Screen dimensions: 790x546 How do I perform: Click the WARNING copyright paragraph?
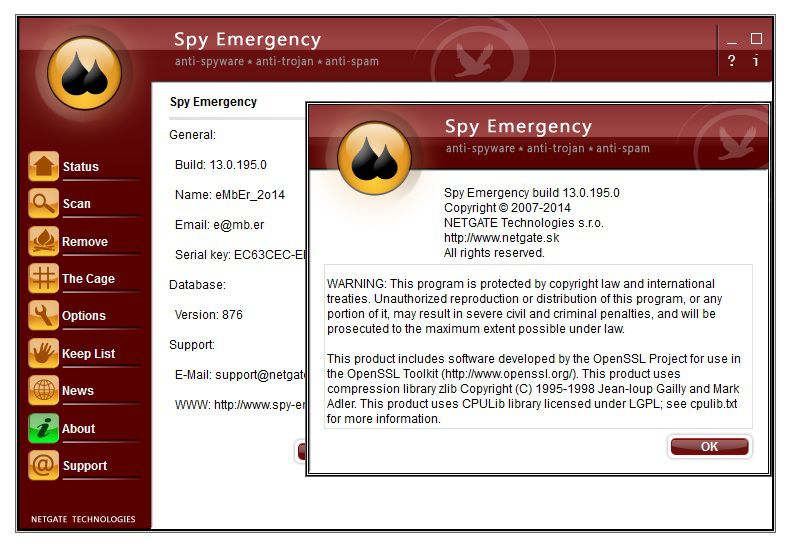coord(524,306)
